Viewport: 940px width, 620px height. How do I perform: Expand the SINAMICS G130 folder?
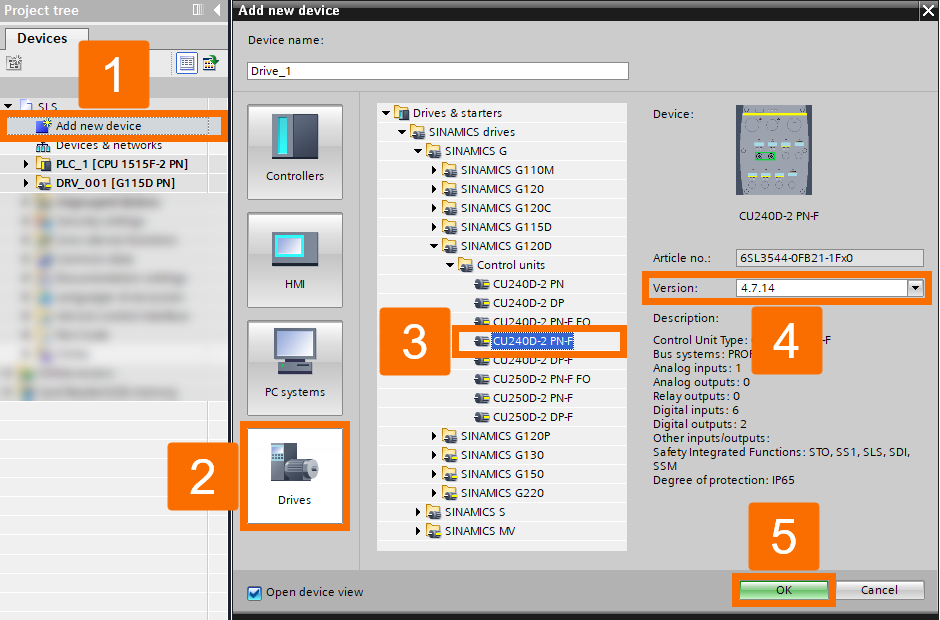(434, 455)
